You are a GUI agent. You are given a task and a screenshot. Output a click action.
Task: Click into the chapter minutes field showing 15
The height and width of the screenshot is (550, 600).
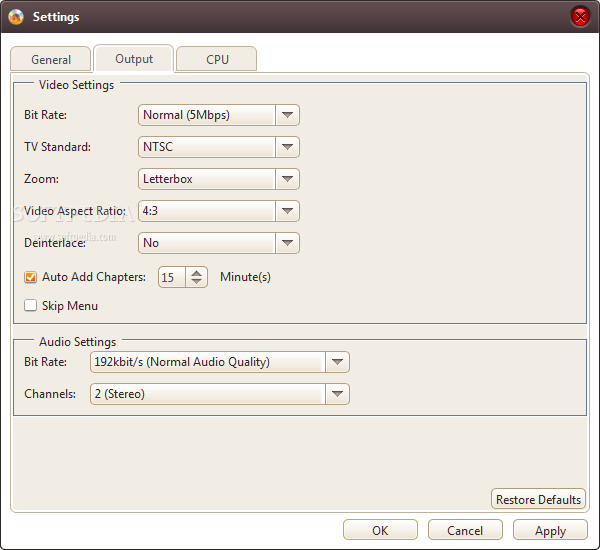tap(172, 277)
